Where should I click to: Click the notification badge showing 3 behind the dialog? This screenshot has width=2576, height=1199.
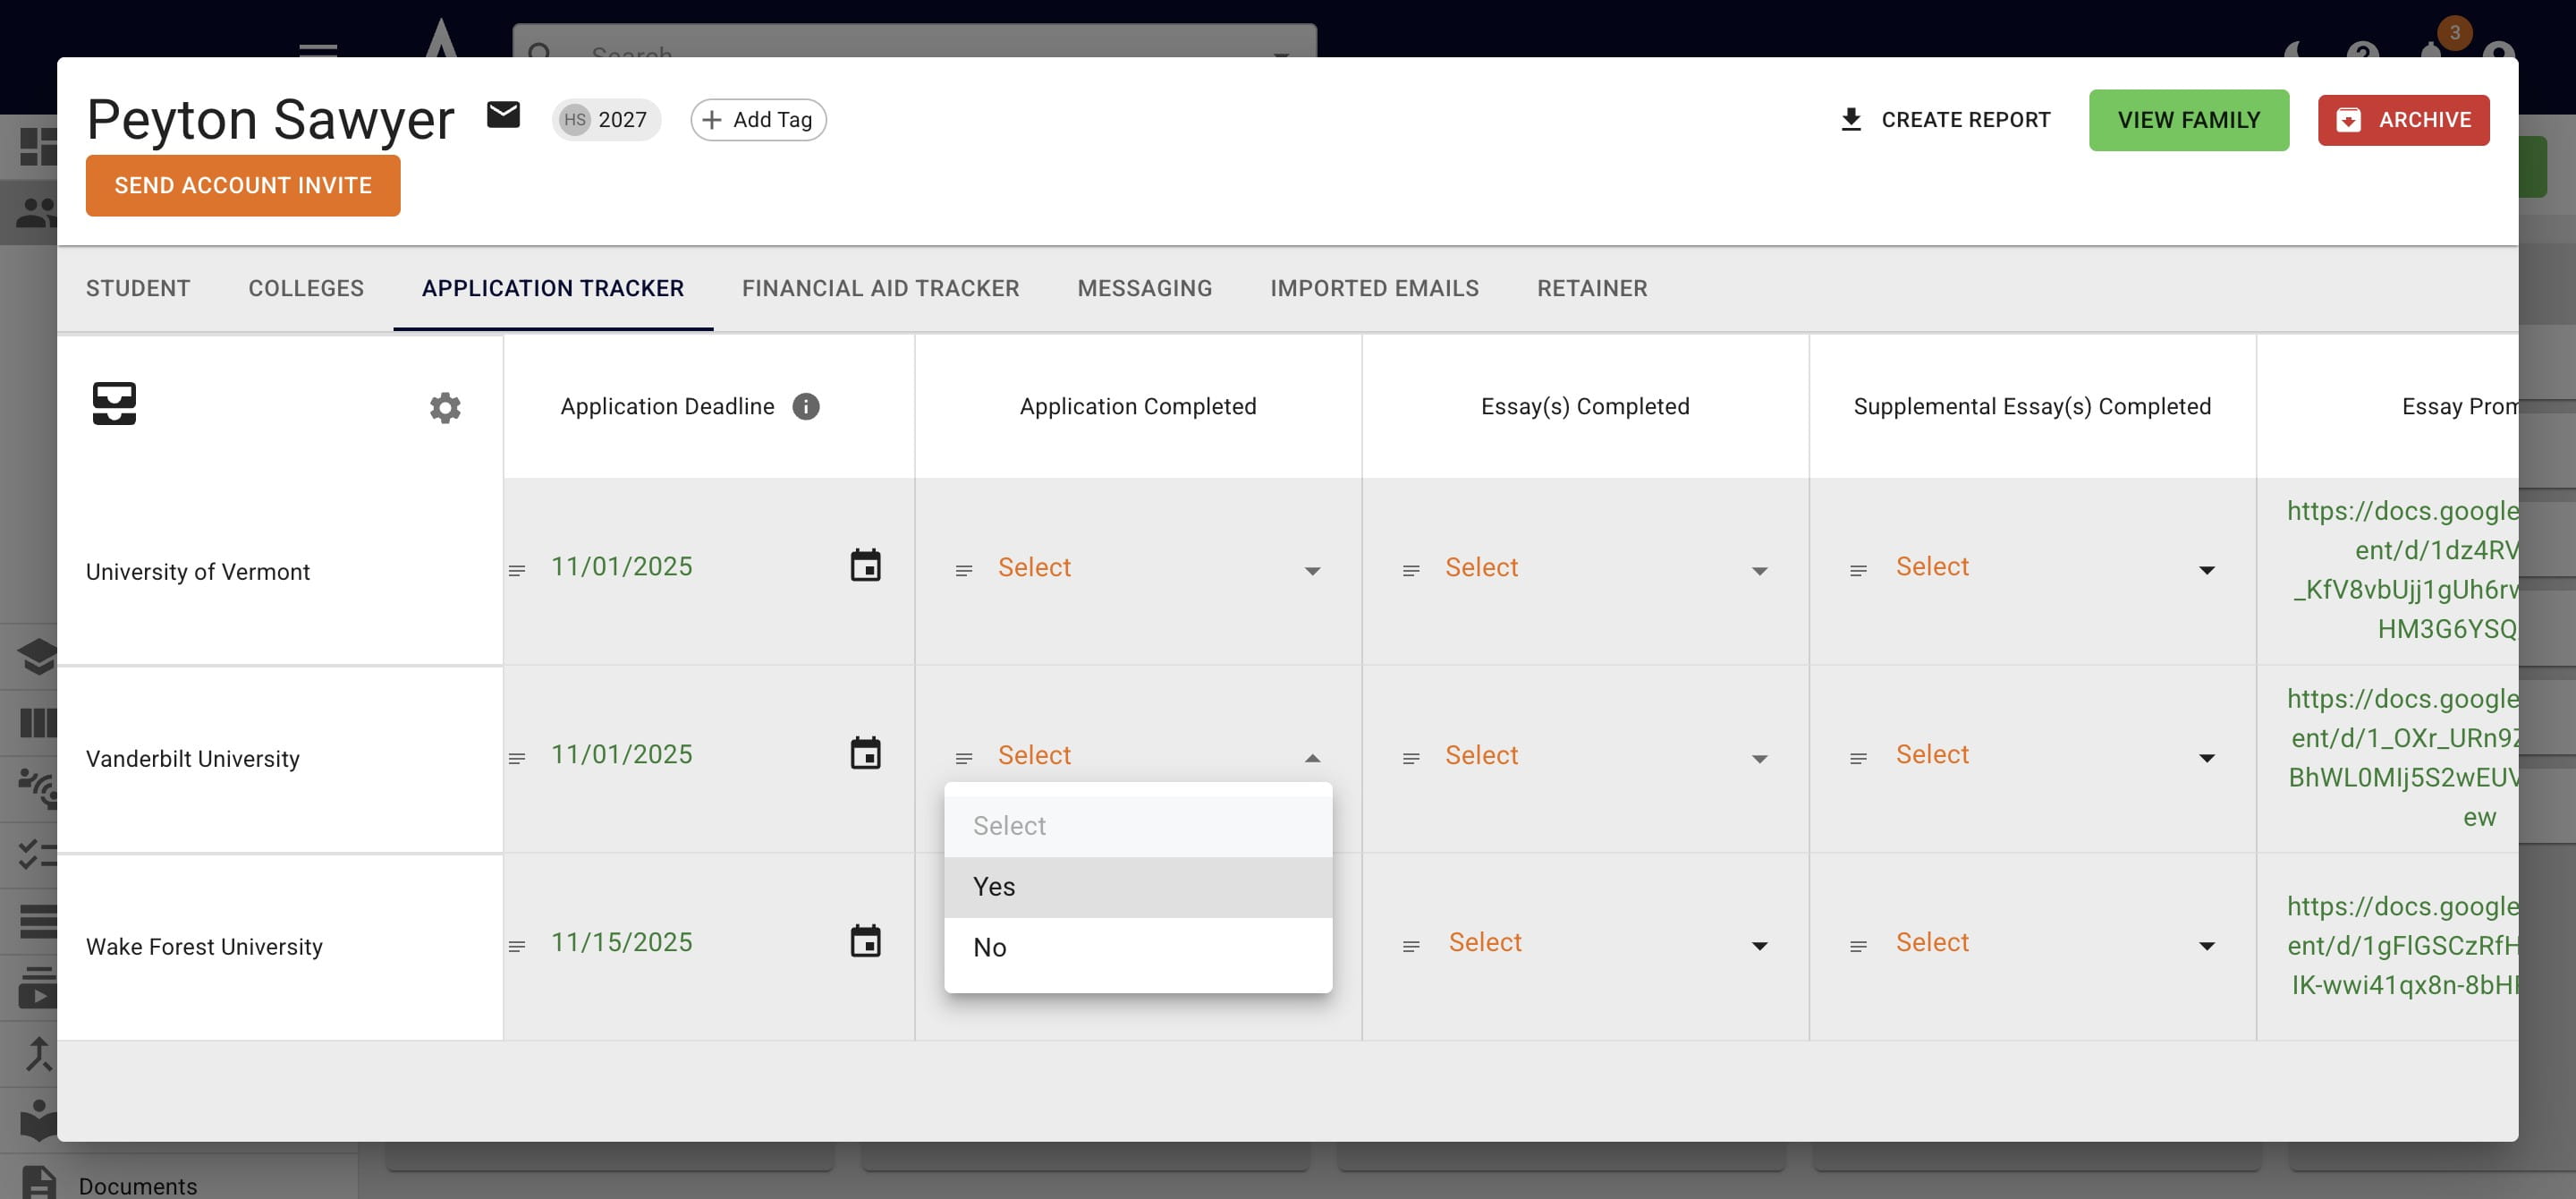pyautogui.click(x=2454, y=32)
